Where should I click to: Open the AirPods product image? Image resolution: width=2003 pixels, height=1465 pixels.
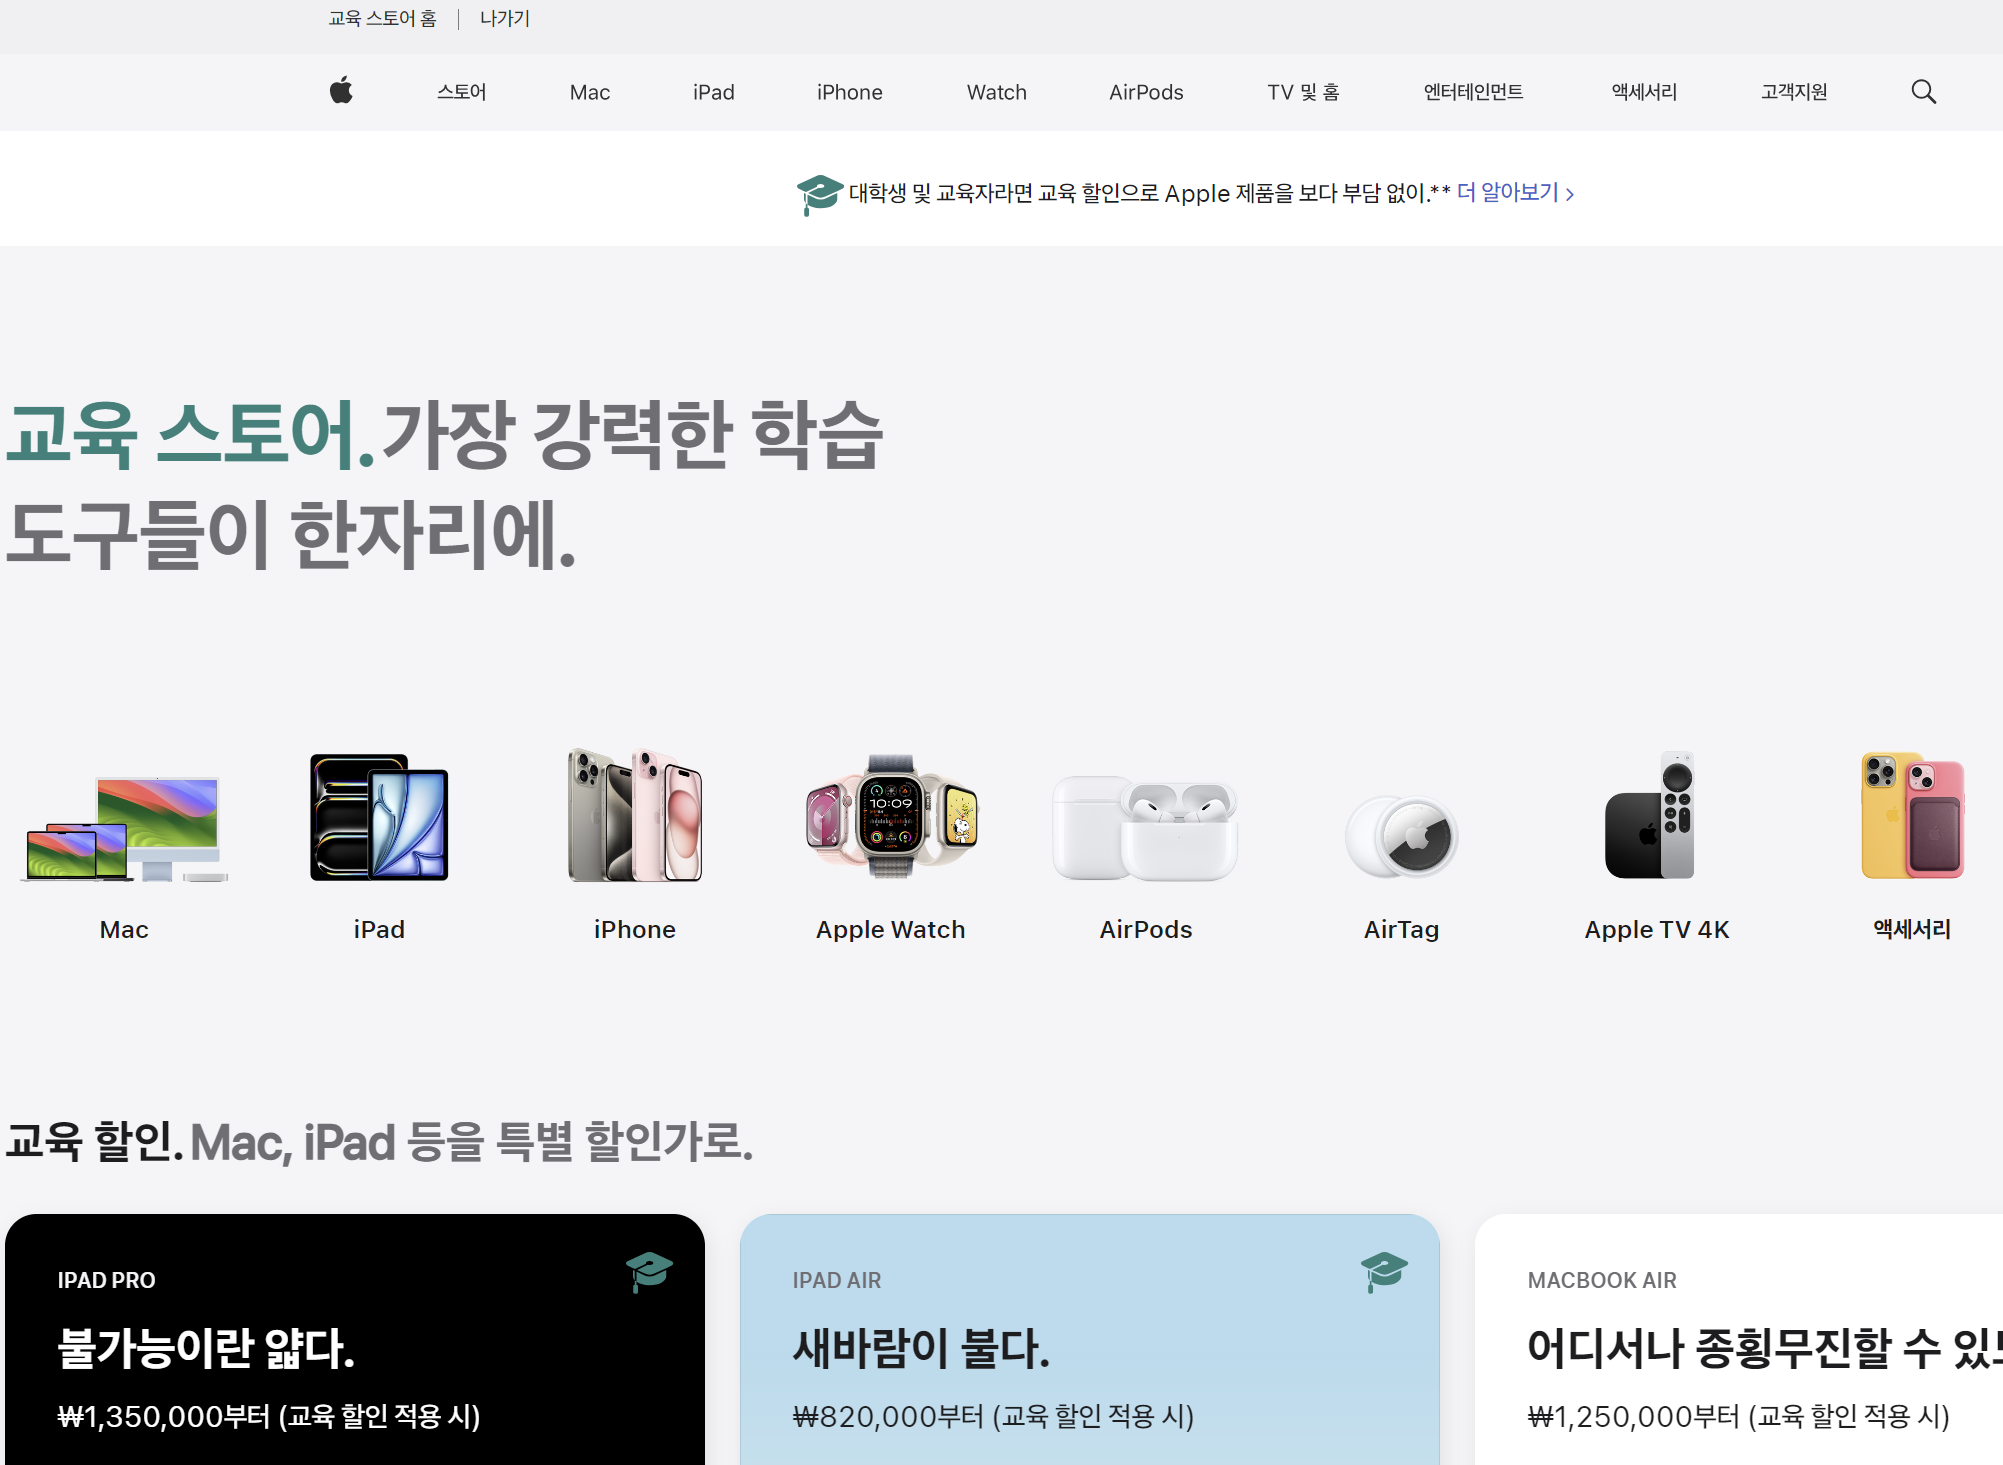(x=1145, y=827)
